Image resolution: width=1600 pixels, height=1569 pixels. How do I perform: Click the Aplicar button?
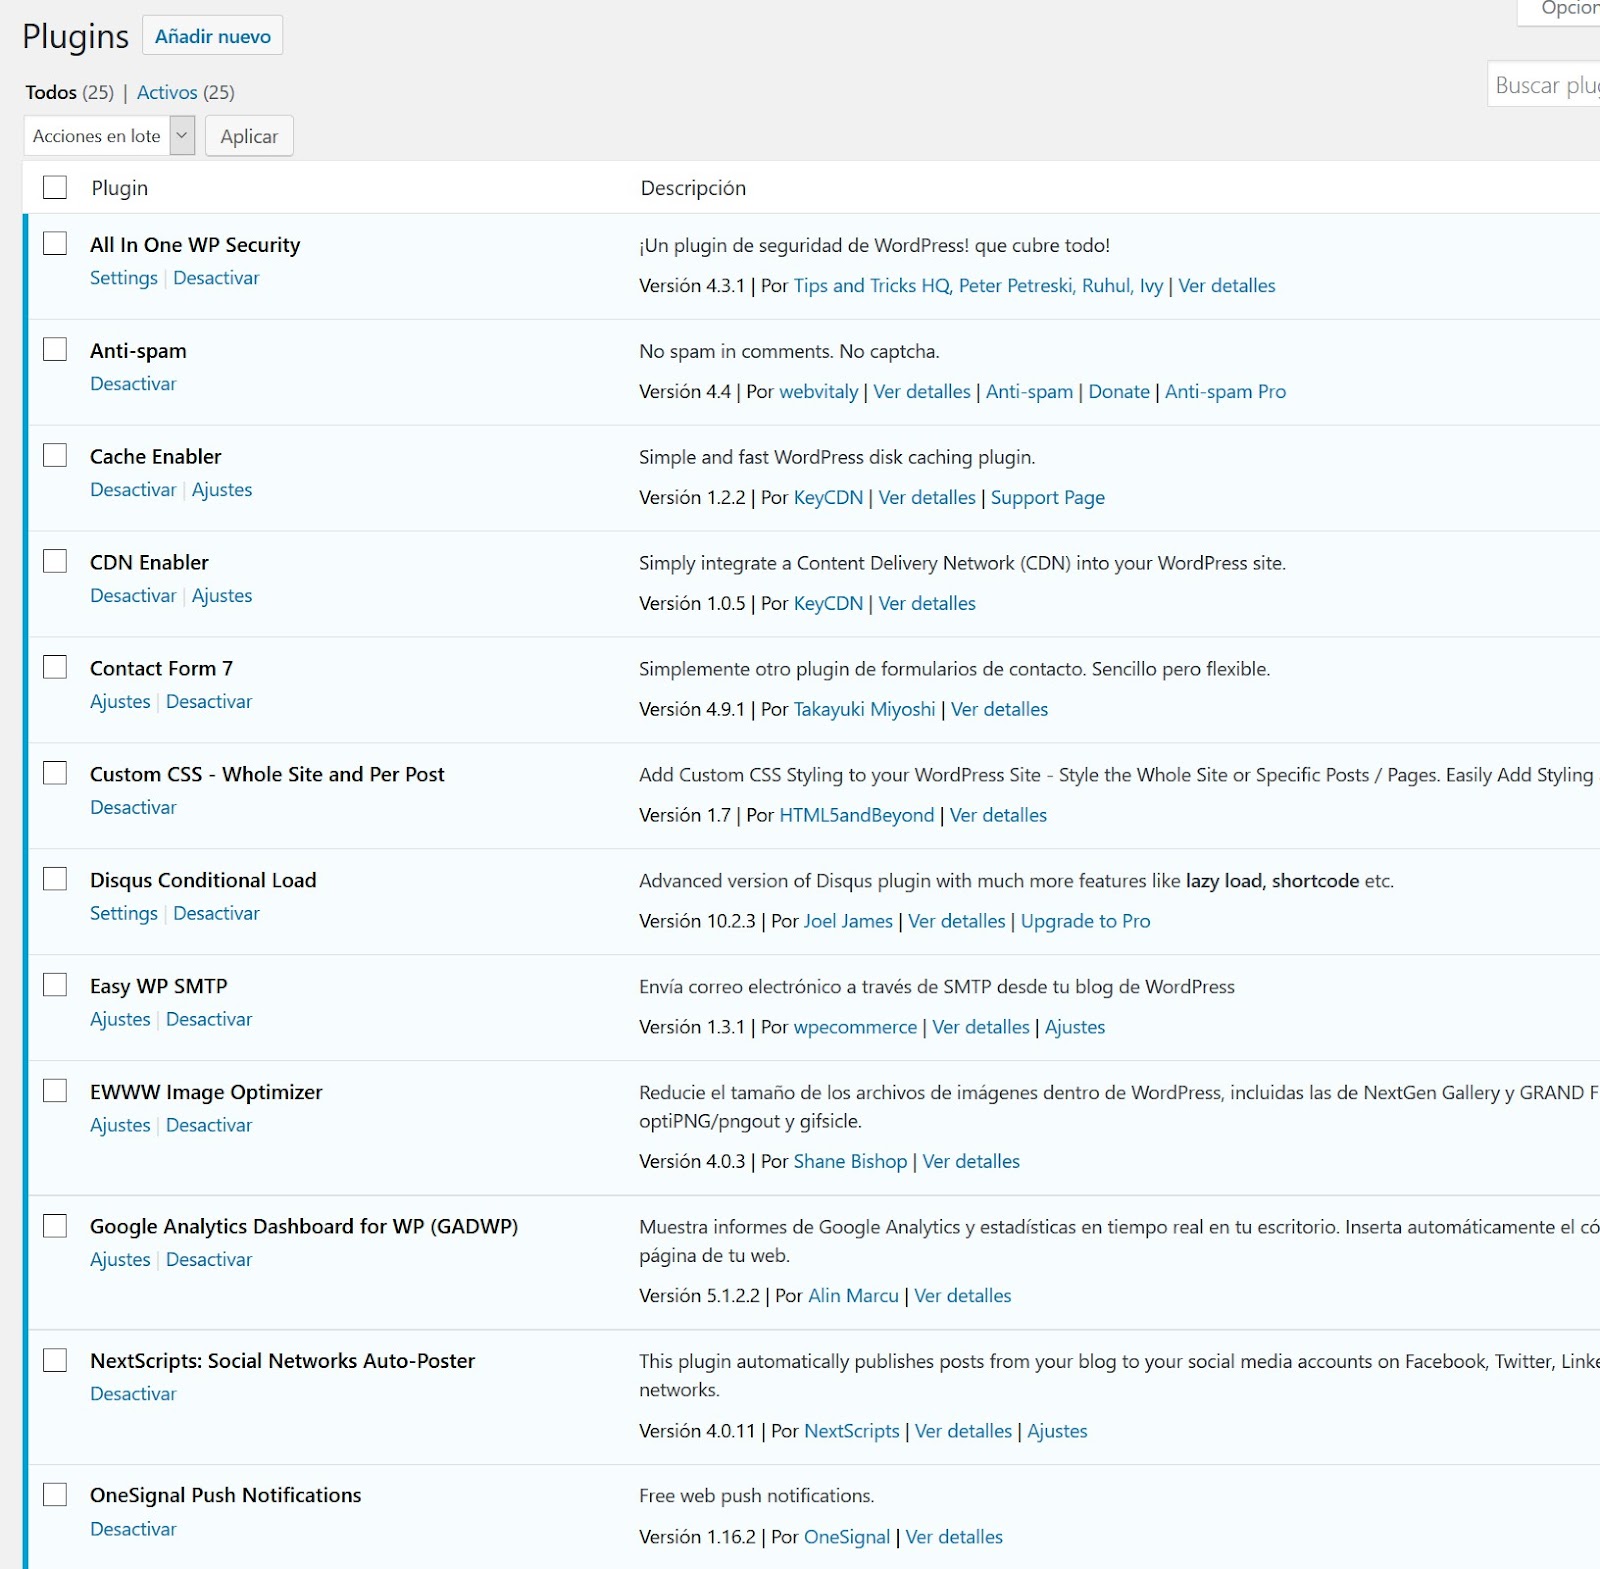[249, 136]
